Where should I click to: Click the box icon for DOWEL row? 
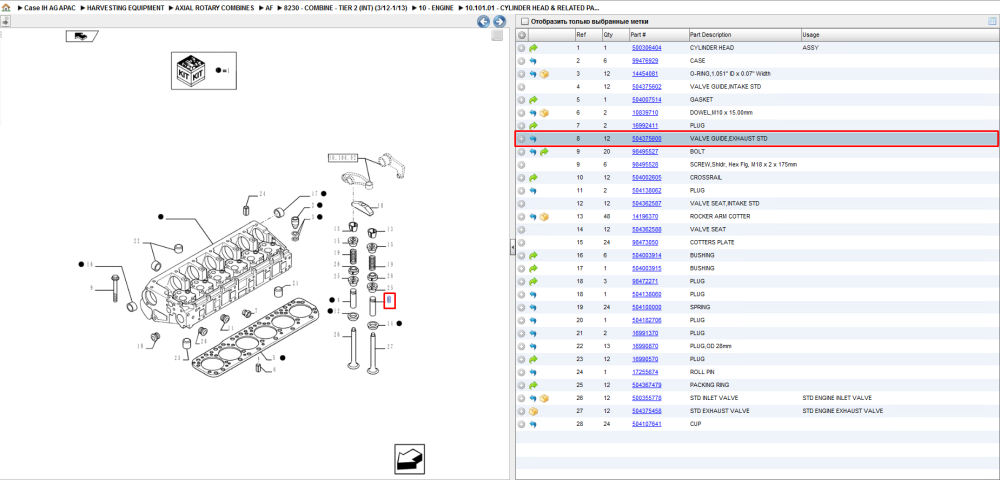tap(544, 113)
